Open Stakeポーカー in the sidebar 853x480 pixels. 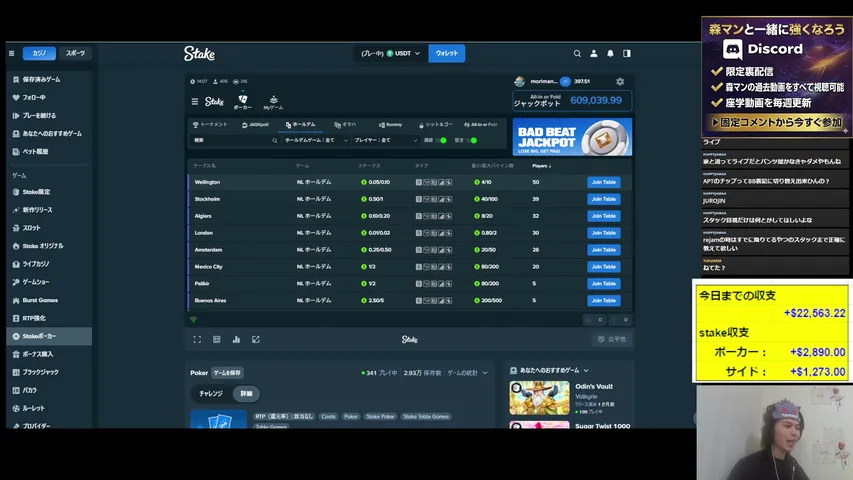pos(49,336)
